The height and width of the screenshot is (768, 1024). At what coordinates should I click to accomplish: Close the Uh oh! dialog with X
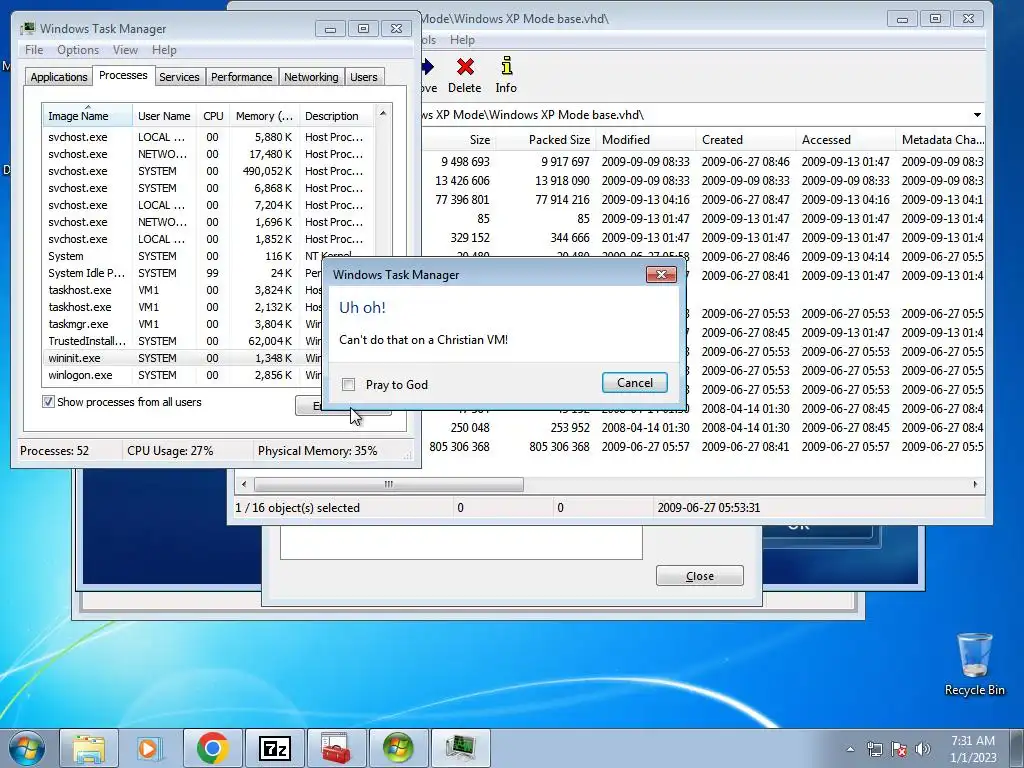click(x=661, y=274)
